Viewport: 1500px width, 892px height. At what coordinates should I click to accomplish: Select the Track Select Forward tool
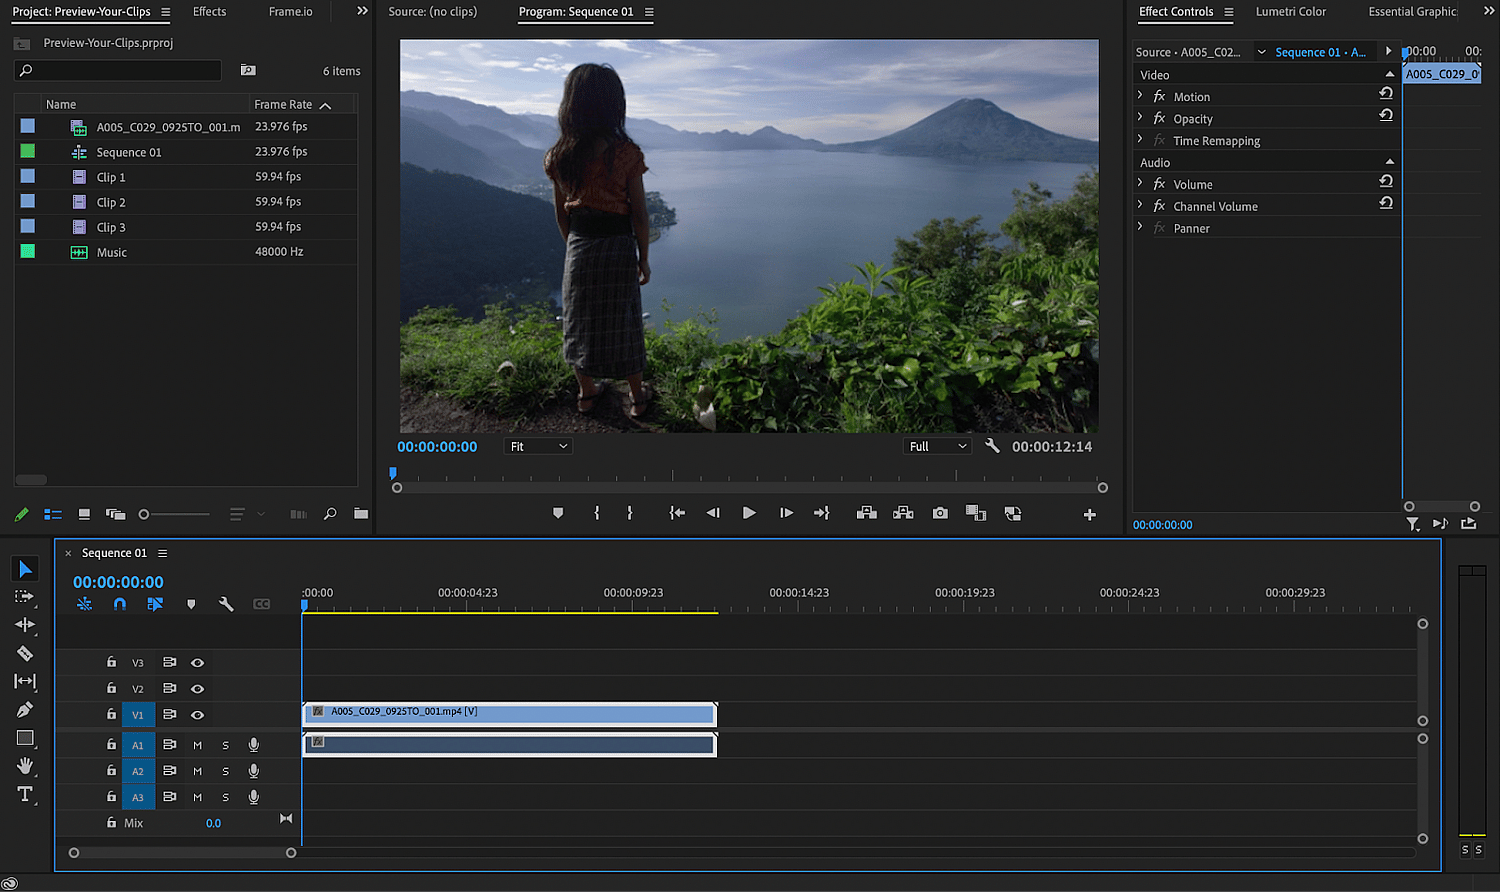click(x=24, y=597)
